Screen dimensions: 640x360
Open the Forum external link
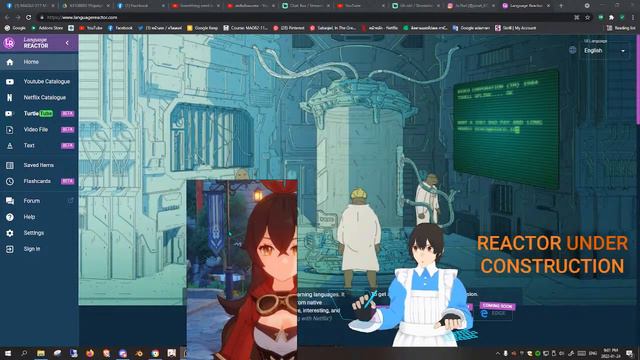[39, 201]
